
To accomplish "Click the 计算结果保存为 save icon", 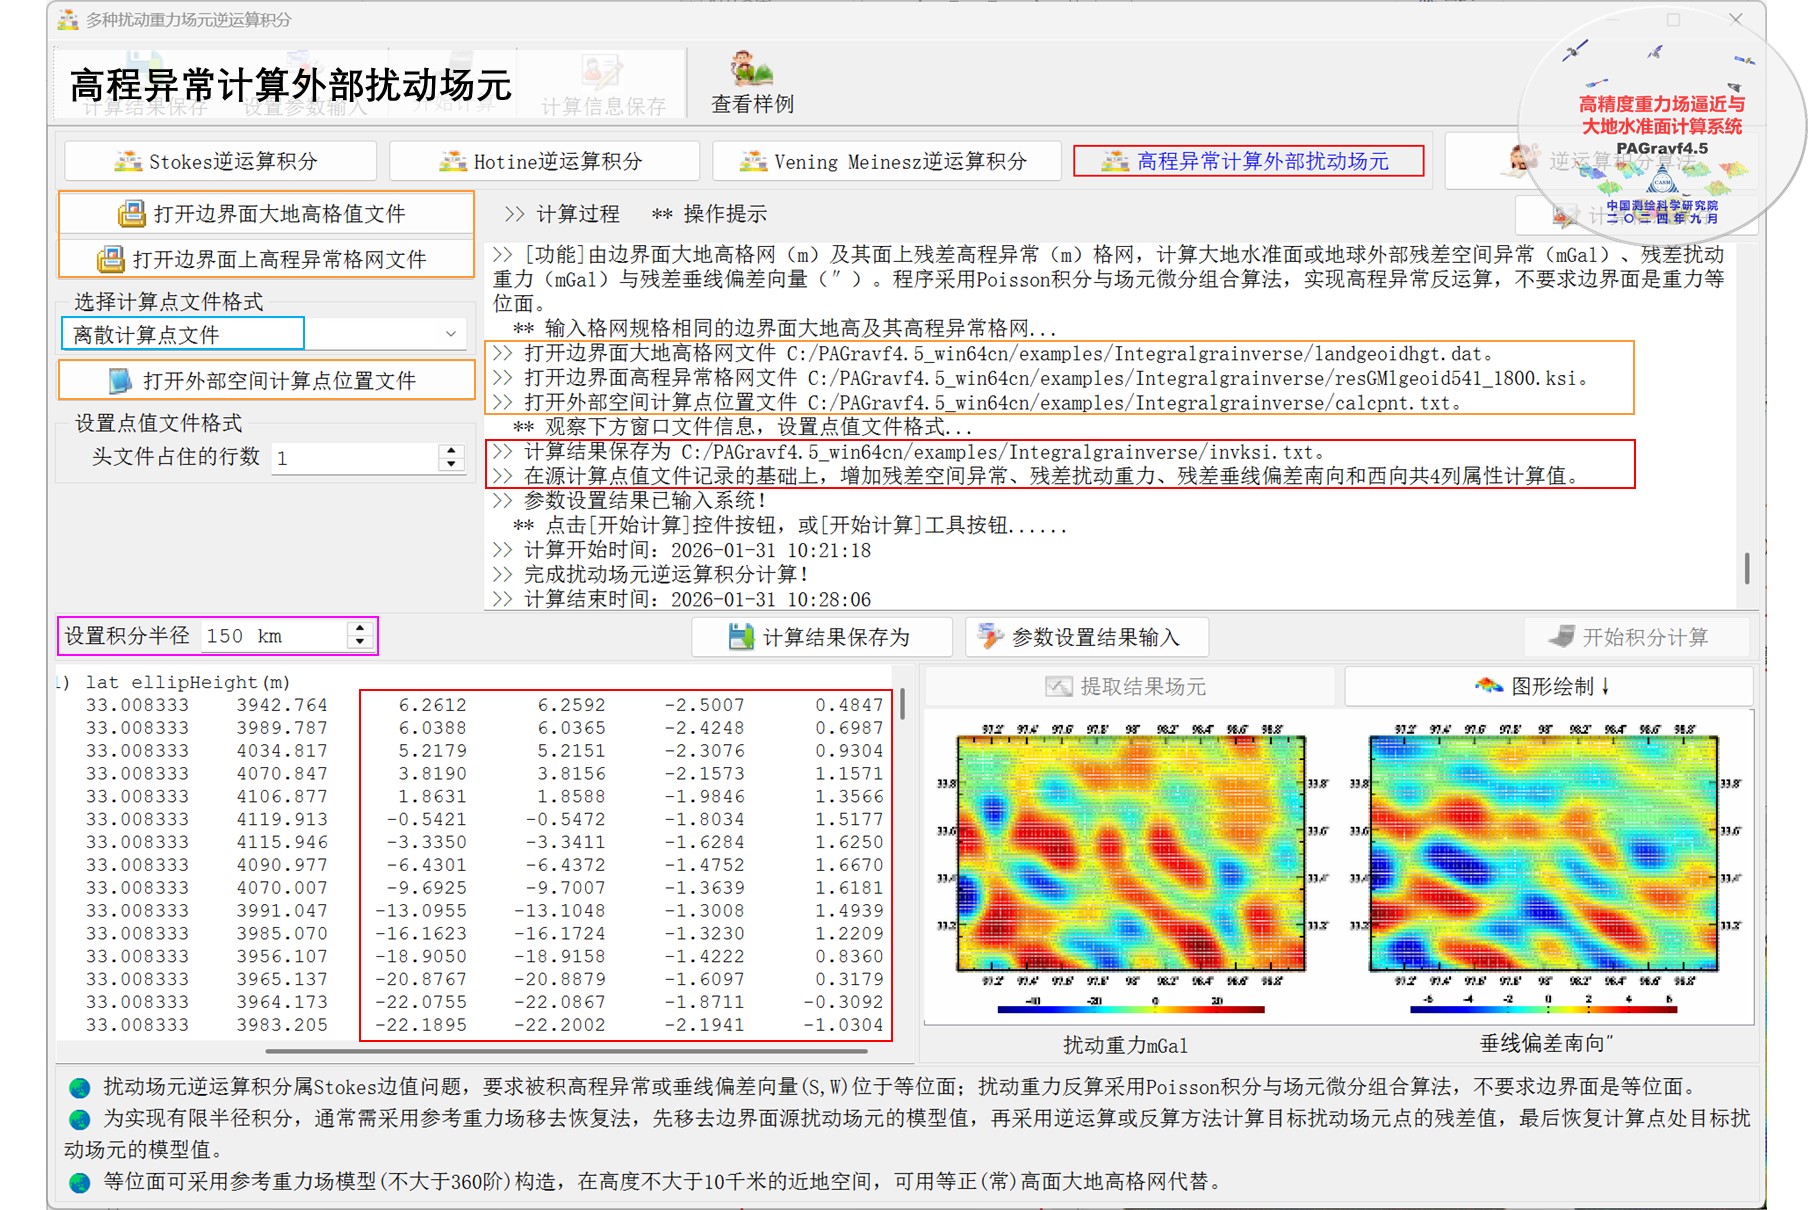I will pos(741,637).
